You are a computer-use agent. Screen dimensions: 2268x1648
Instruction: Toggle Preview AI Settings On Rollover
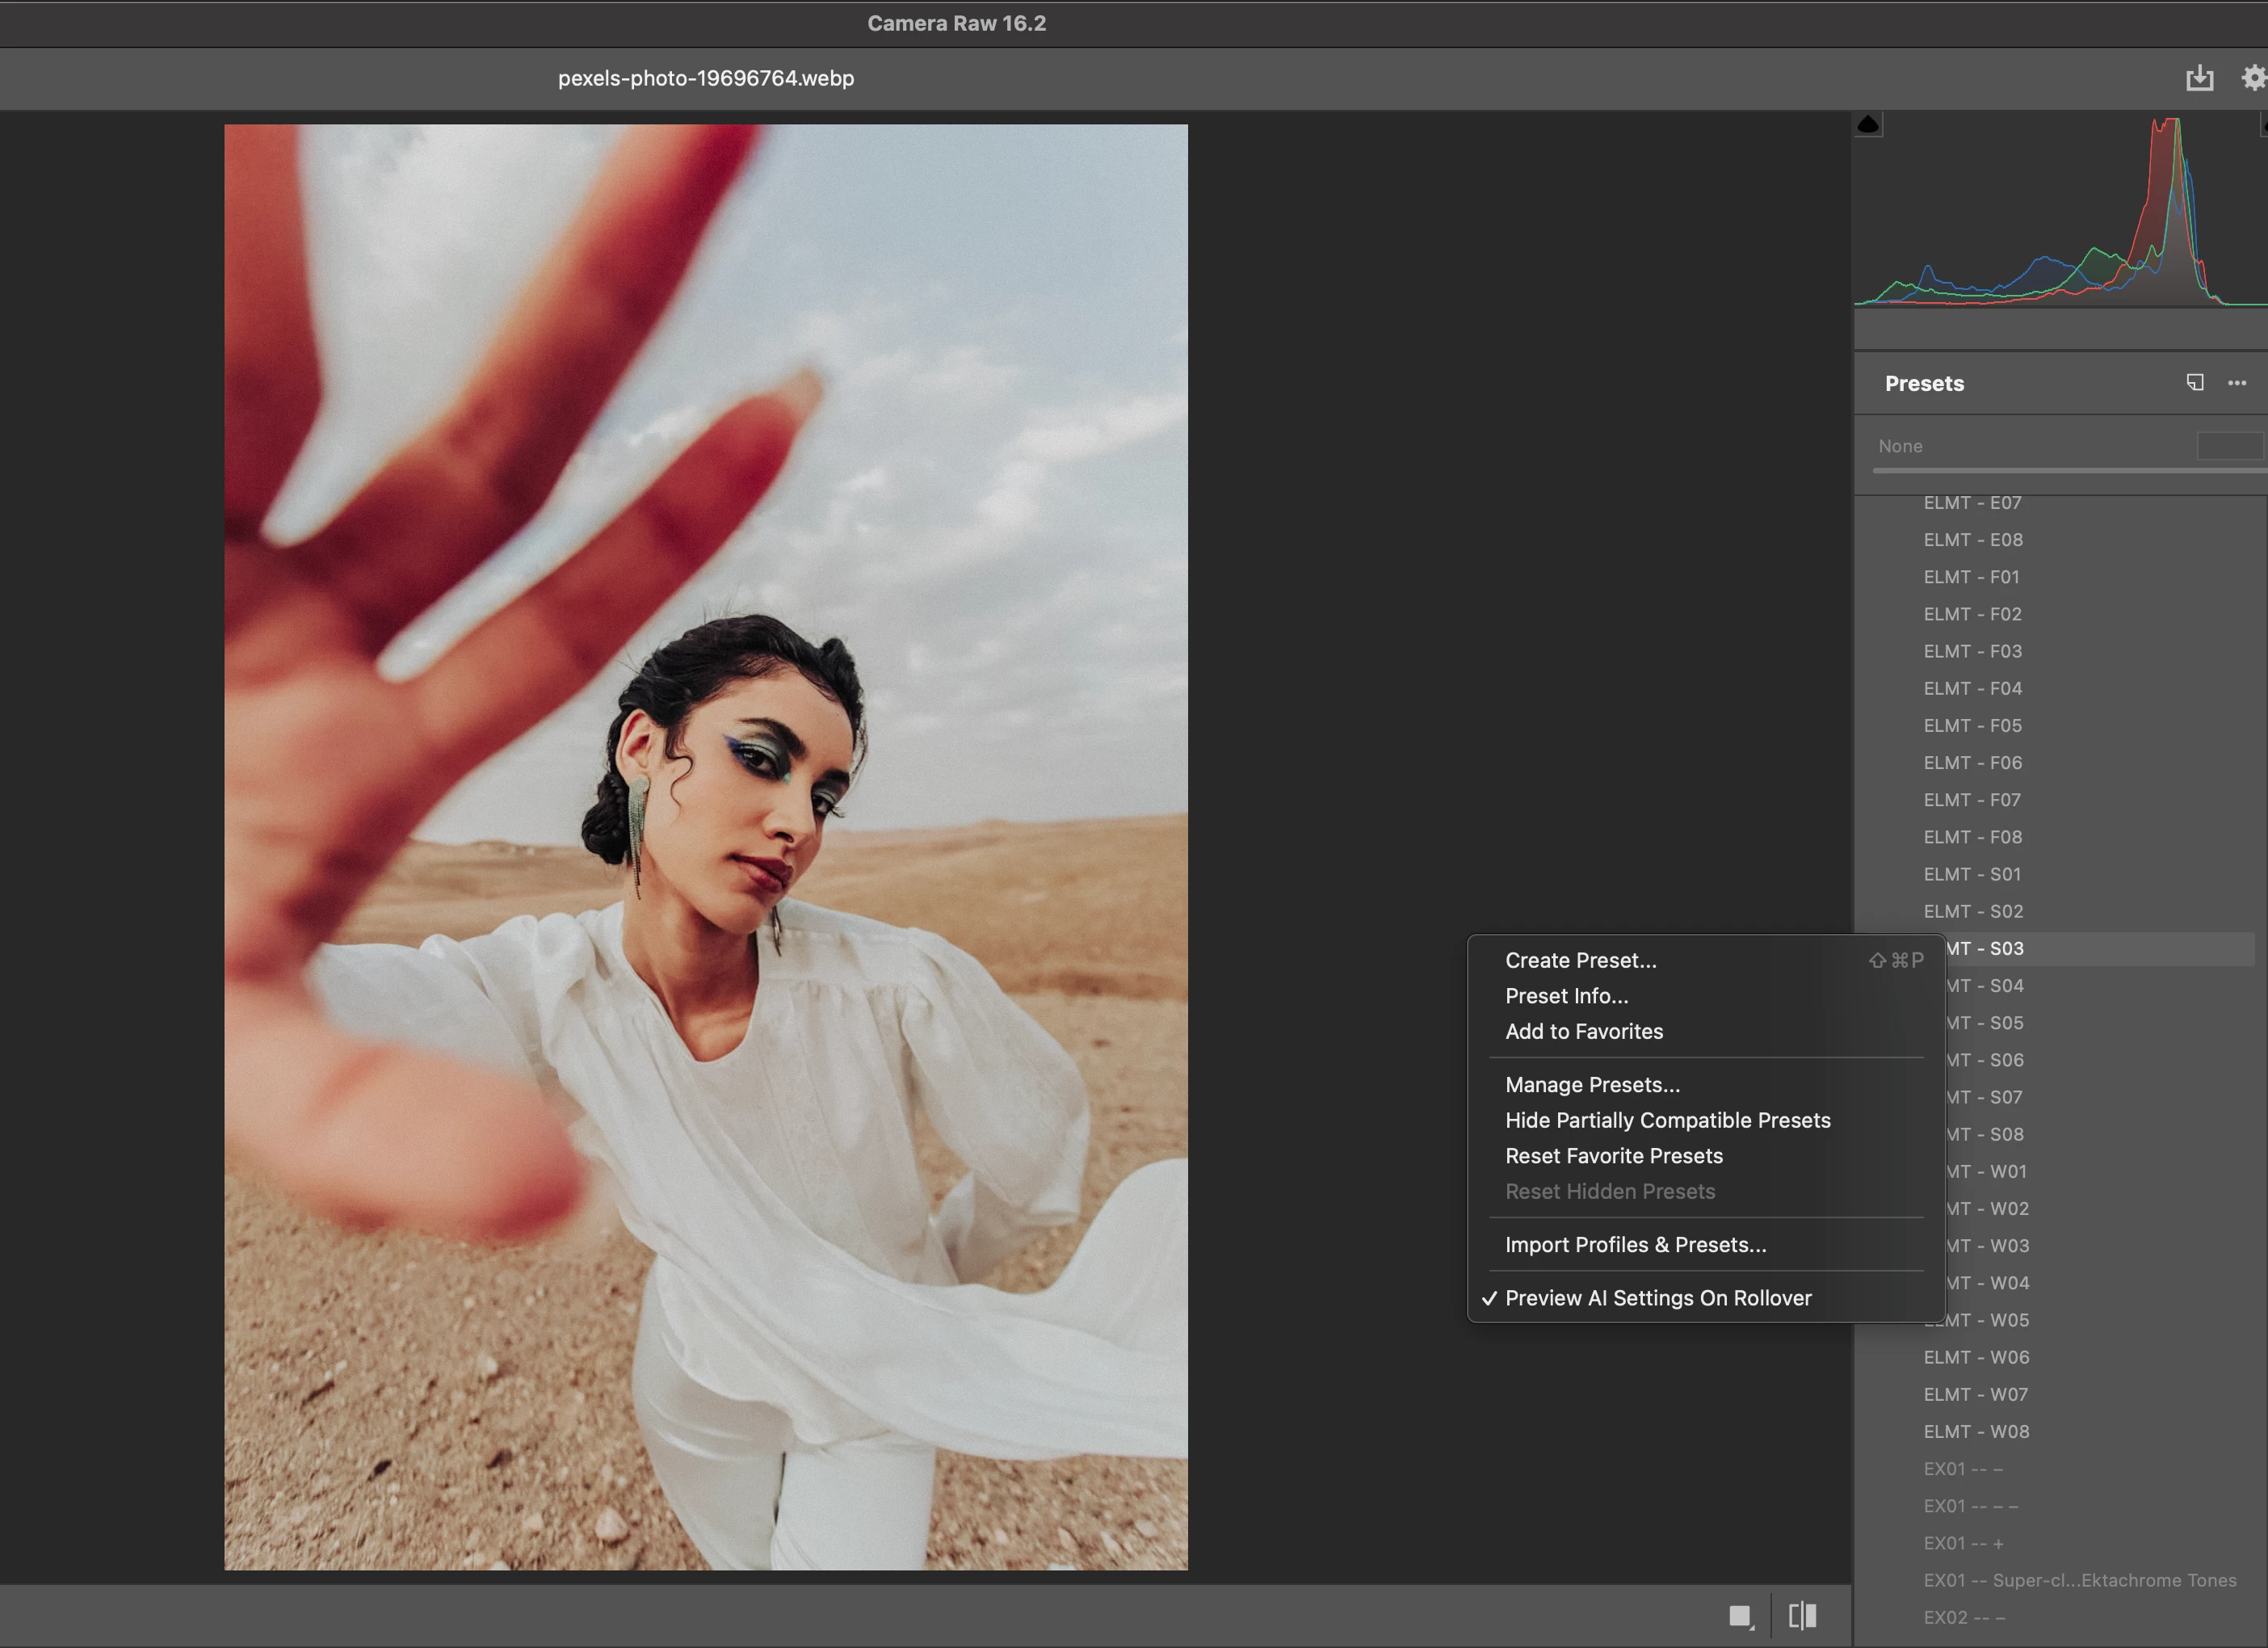pyautogui.click(x=1657, y=1298)
